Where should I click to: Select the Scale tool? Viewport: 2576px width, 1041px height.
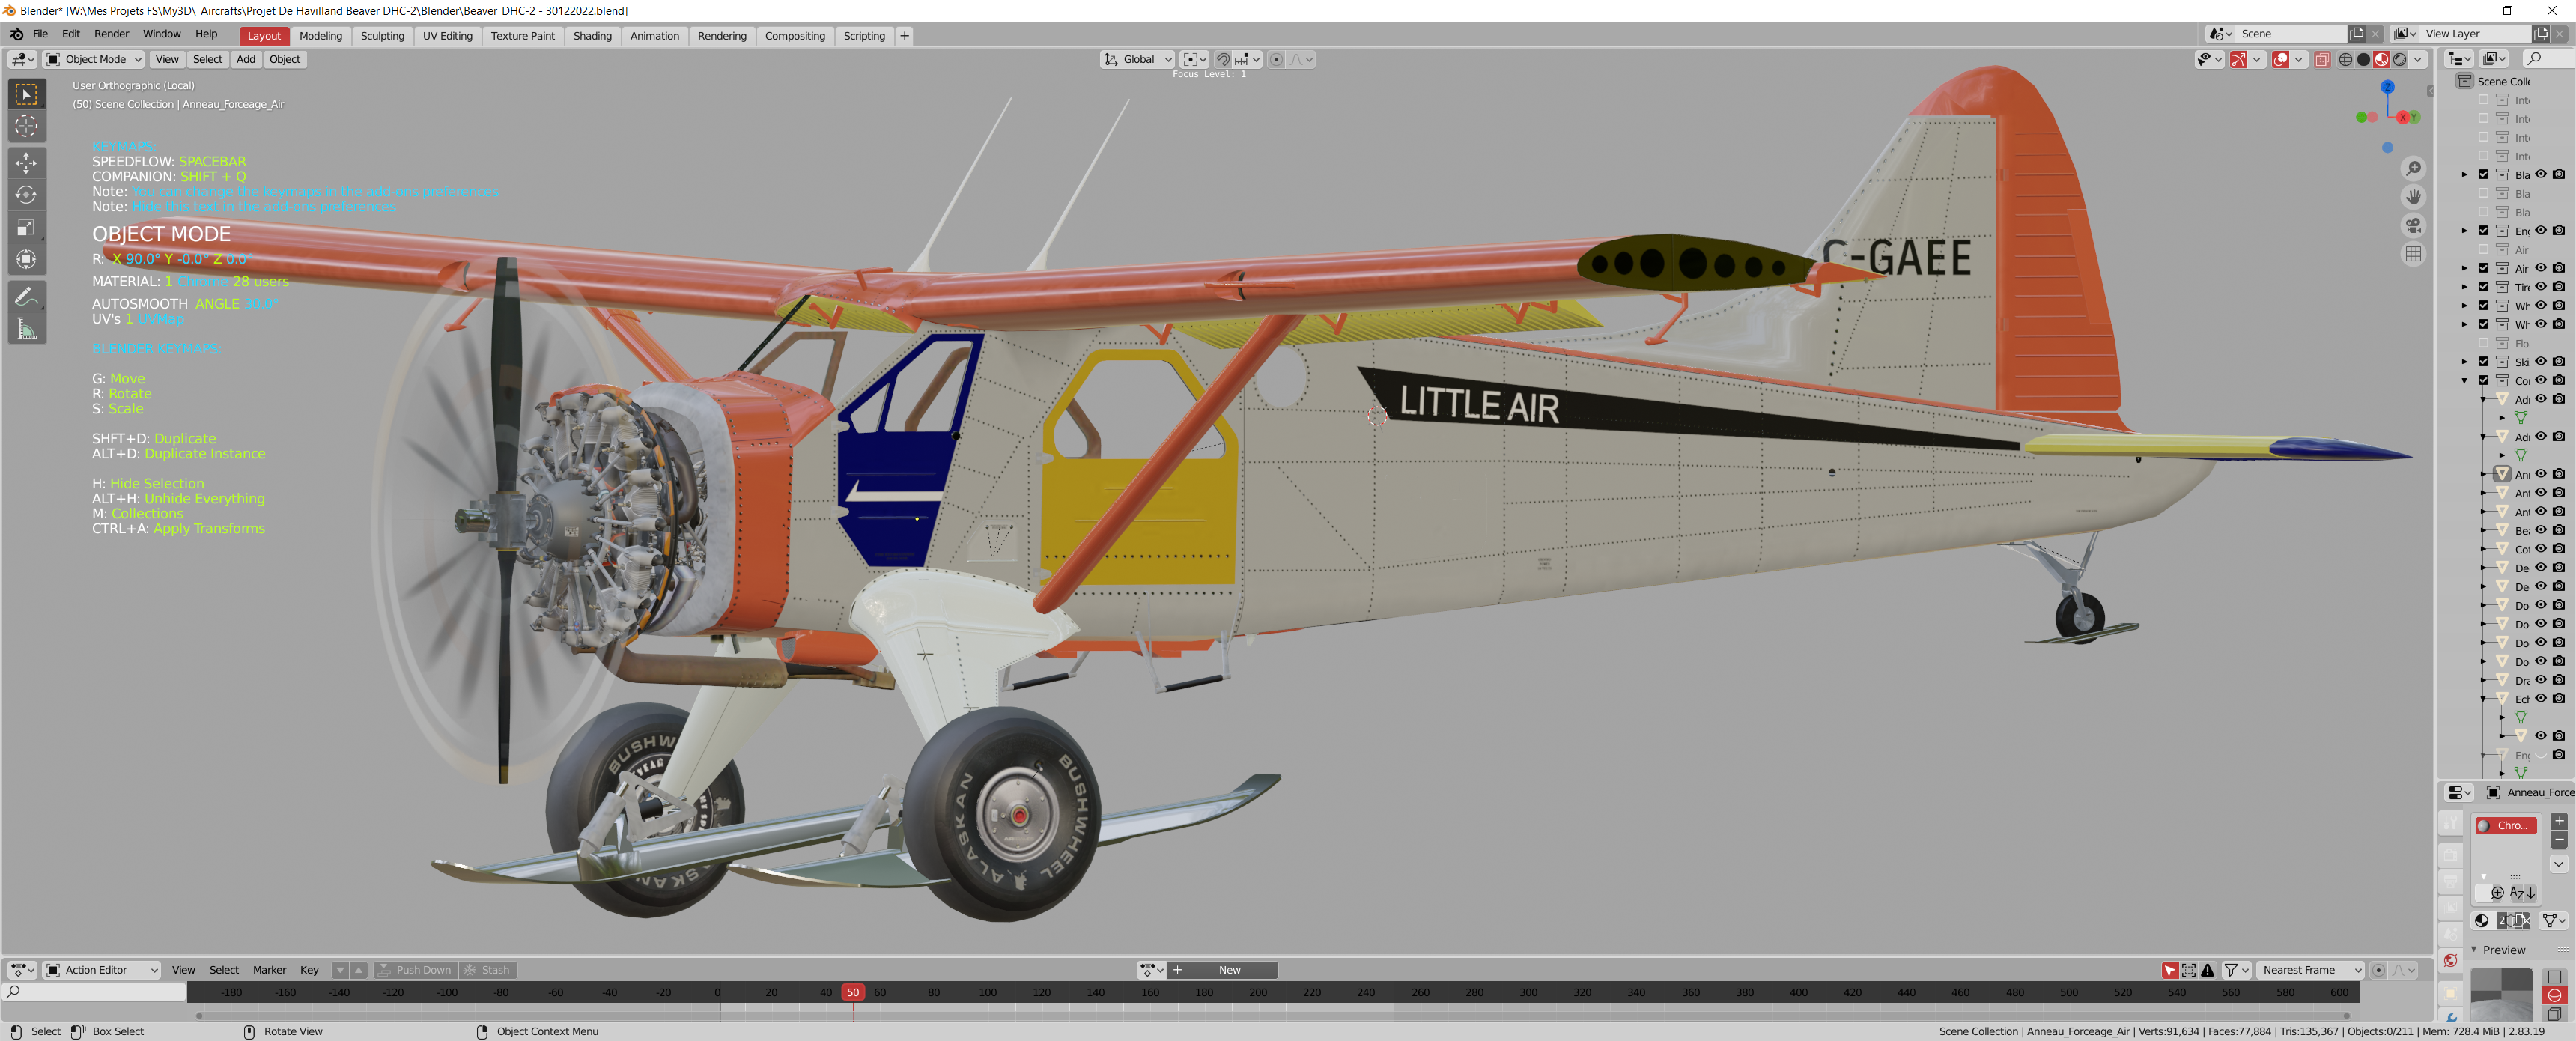27,228
